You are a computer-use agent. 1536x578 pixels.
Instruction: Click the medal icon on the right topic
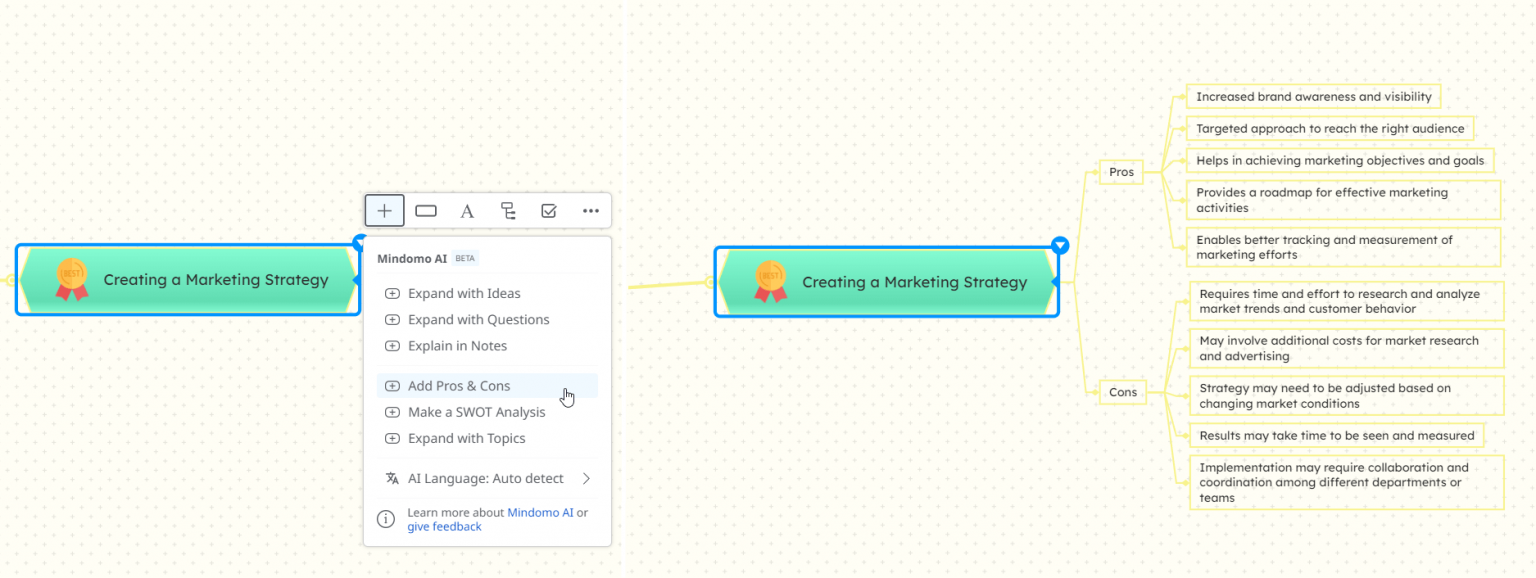(770, 282)
